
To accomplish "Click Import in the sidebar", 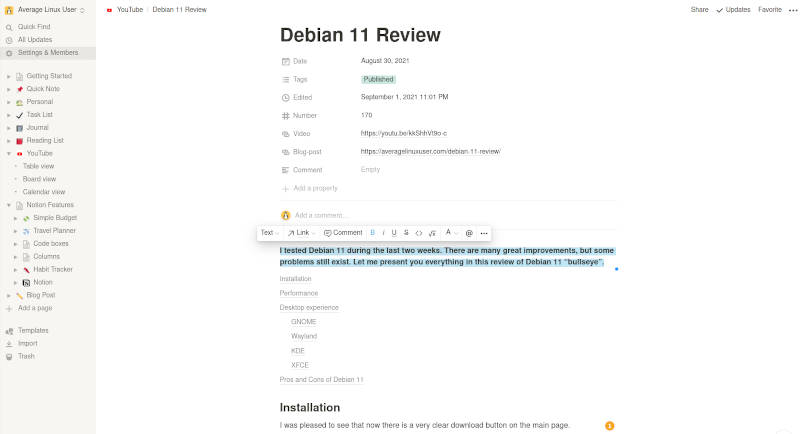I will point(28,343).
